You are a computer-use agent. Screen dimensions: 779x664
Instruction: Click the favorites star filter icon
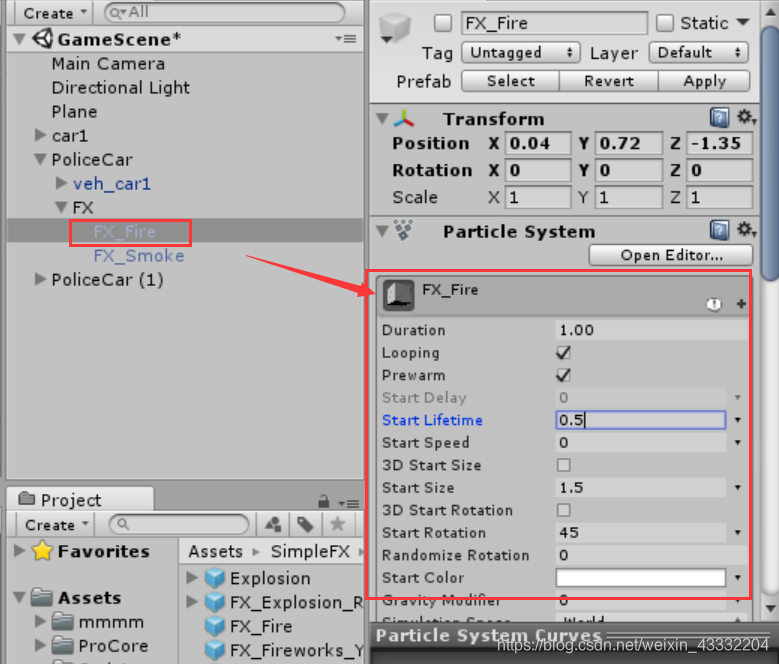tap(337, 524)
